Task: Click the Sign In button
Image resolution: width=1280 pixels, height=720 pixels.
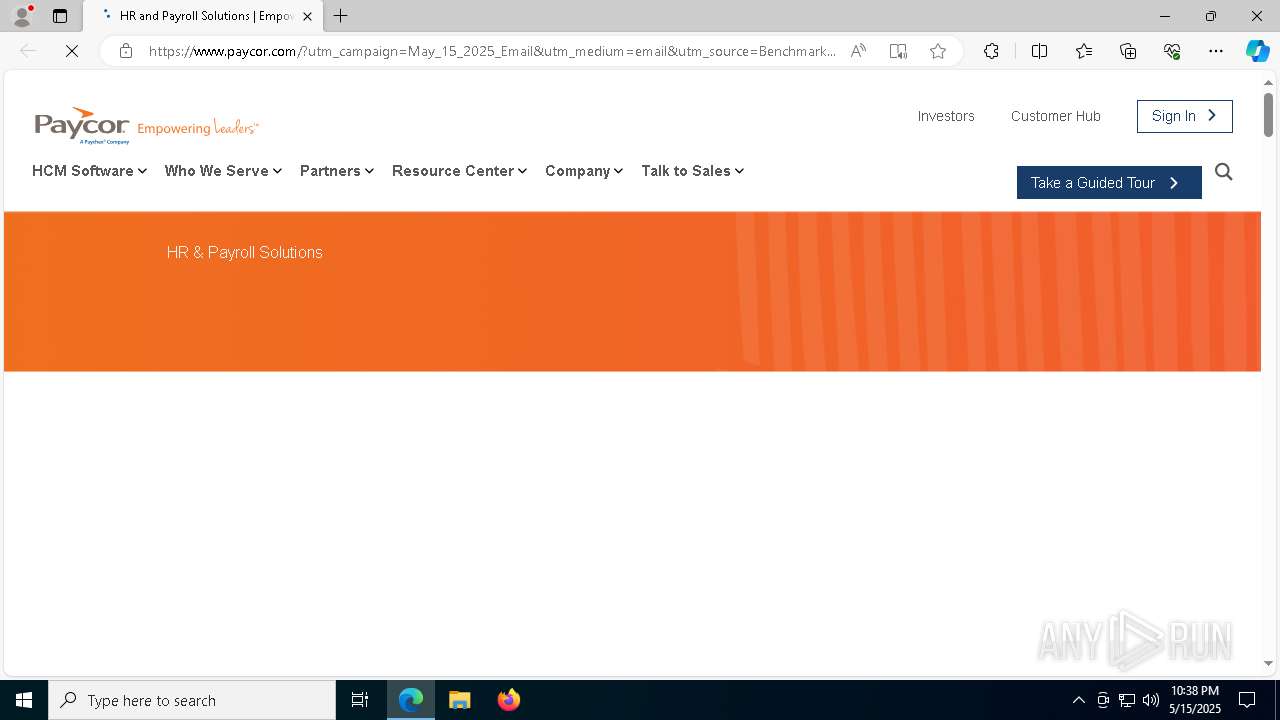Action: click(1184, 116)
